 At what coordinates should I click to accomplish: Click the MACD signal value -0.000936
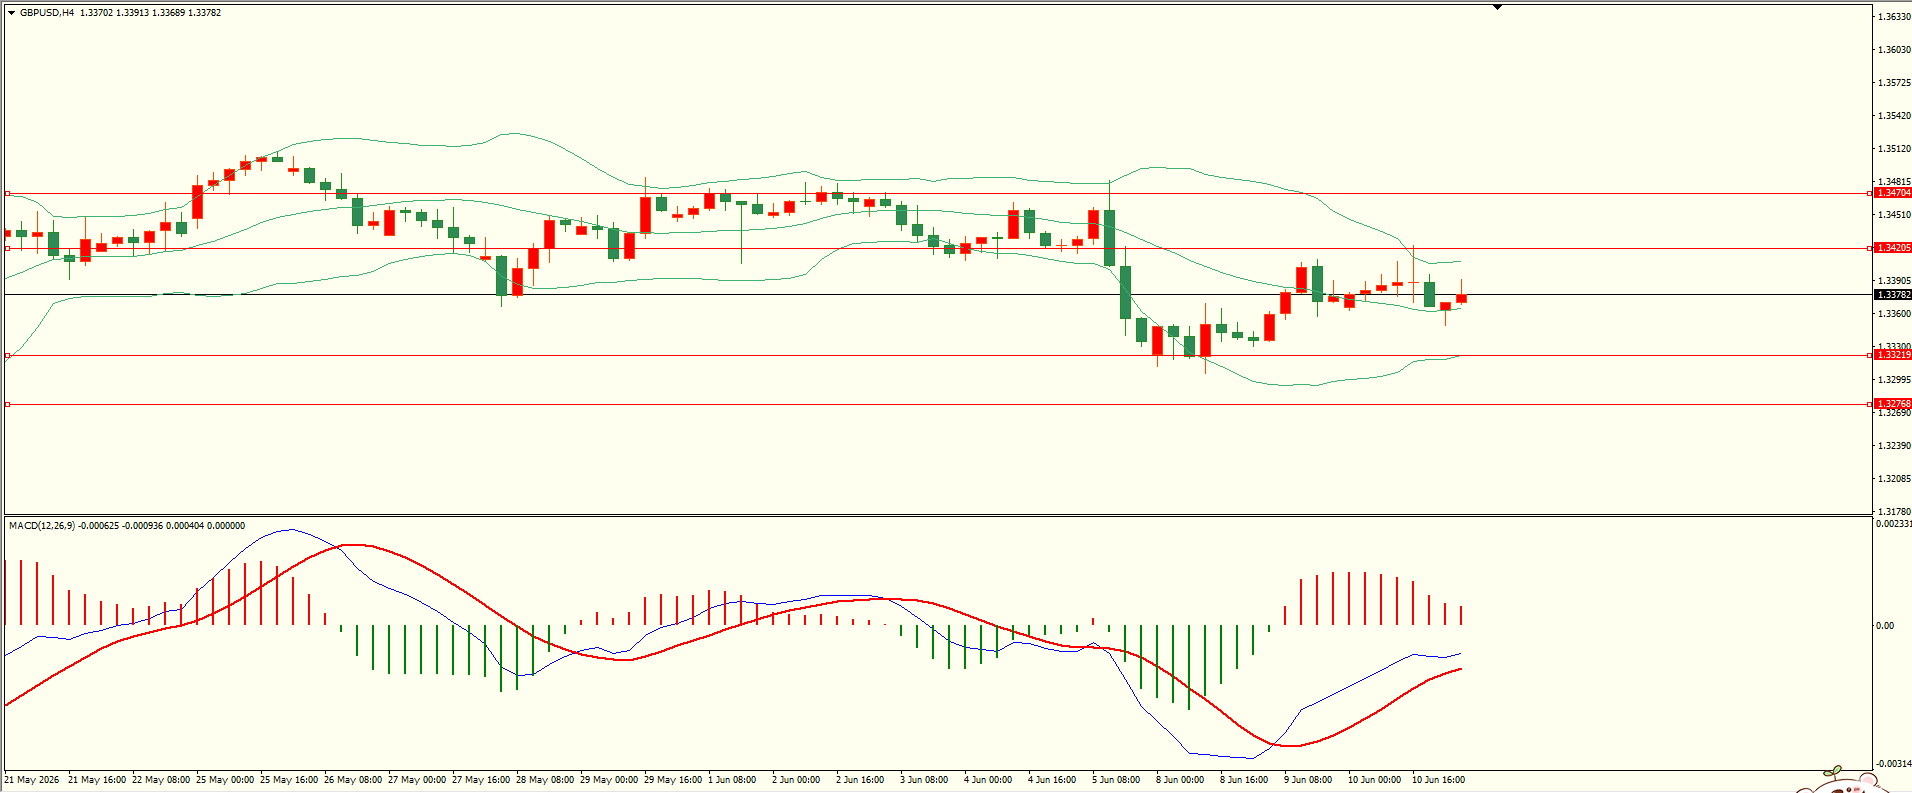142,526
